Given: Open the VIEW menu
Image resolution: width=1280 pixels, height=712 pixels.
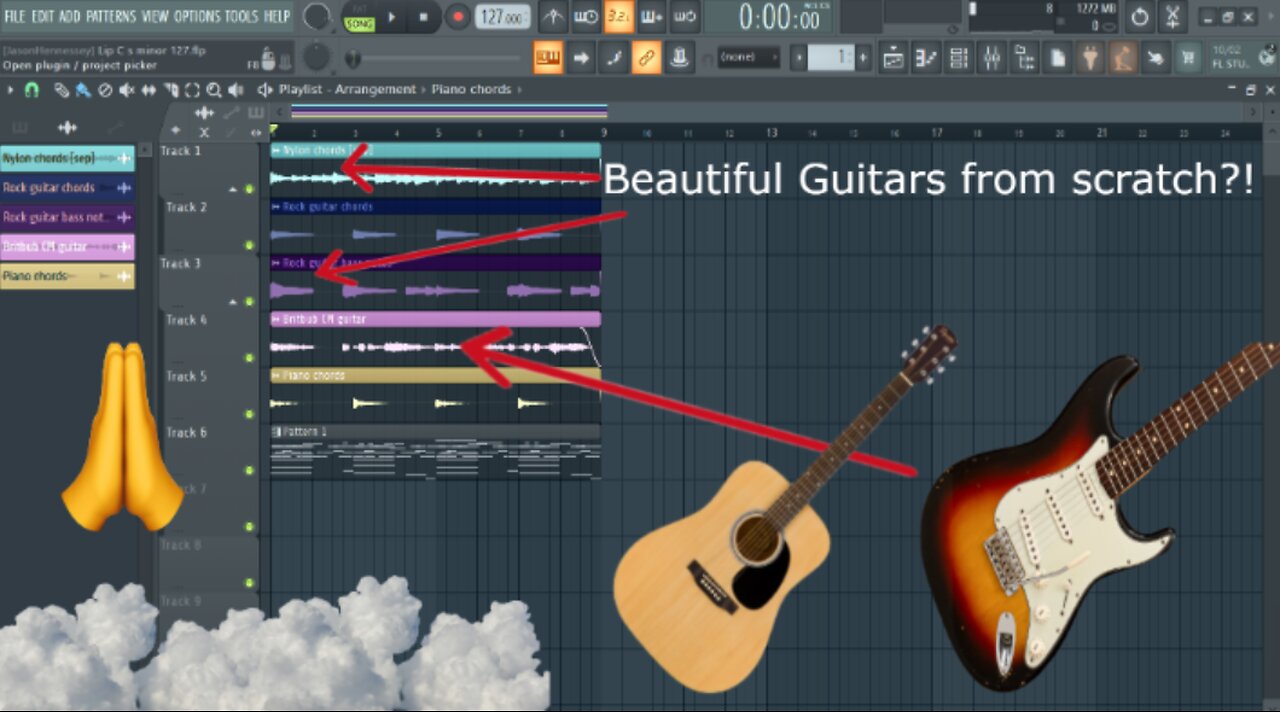Looking at the screenshot, I should point(155,16).
